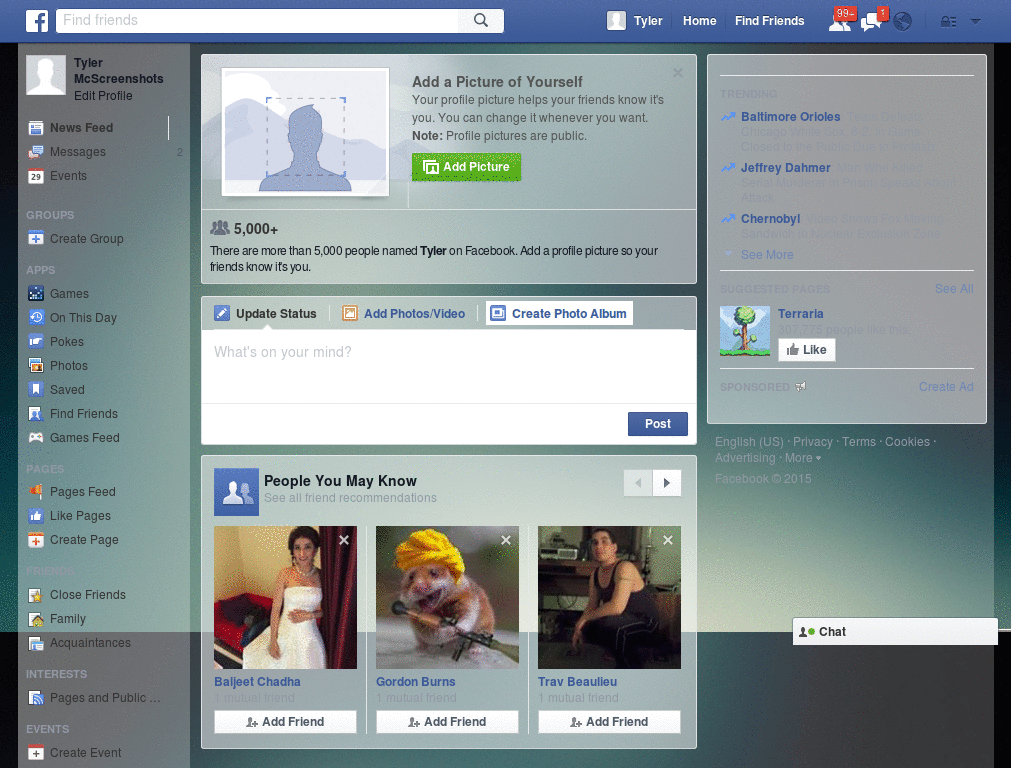1024x768 pixels.
Task: Open the Jeffrey Dahmer trending topic
Action: 786,168
